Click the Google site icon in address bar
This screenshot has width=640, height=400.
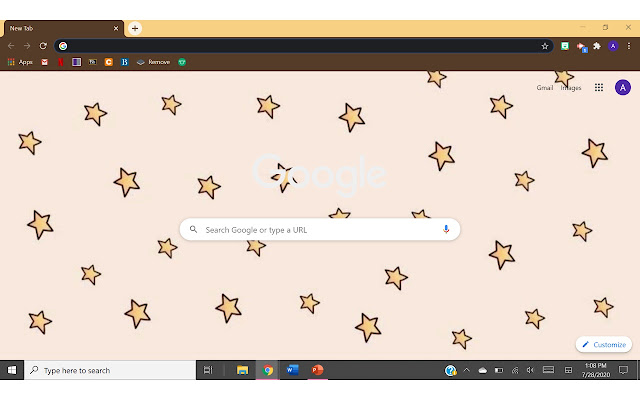pos(63,46)
